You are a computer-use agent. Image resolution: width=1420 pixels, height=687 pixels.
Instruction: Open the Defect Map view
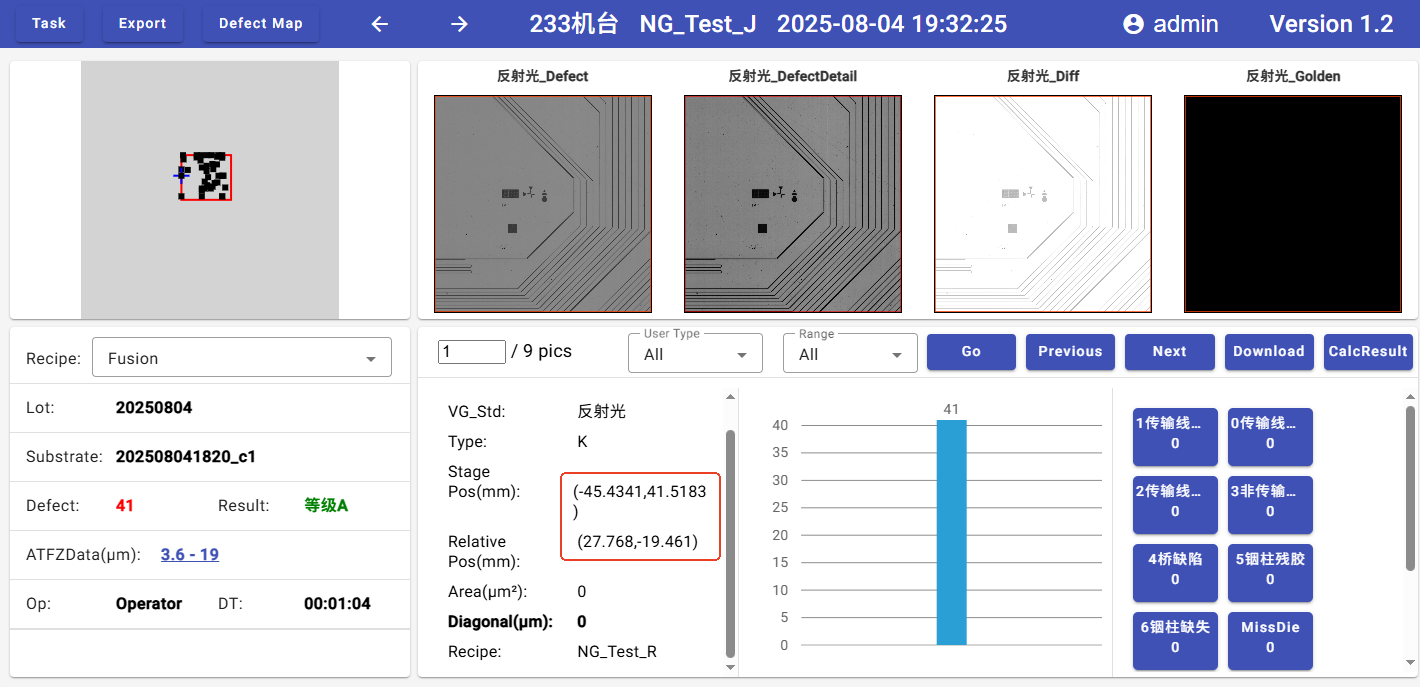click(260, 24)
